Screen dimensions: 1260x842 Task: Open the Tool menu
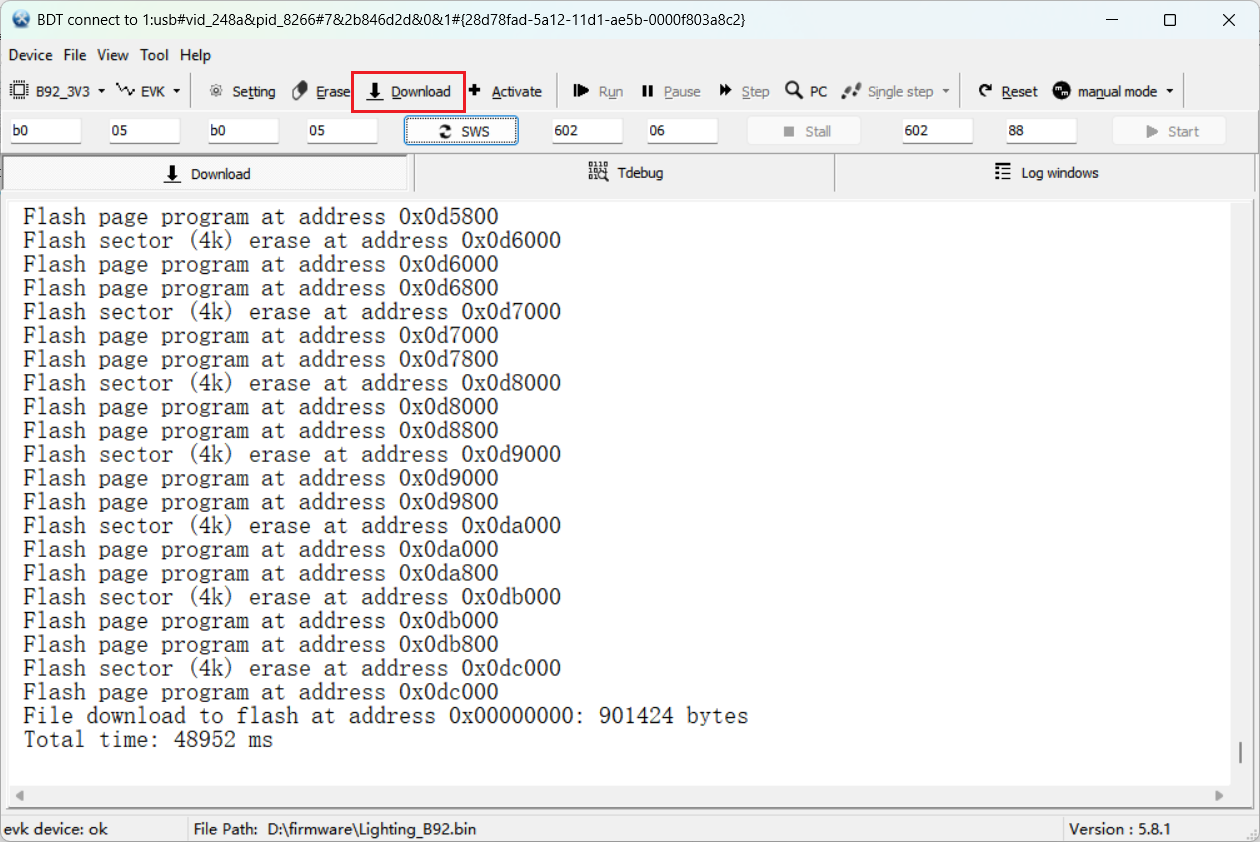click(x=154, y=55)
